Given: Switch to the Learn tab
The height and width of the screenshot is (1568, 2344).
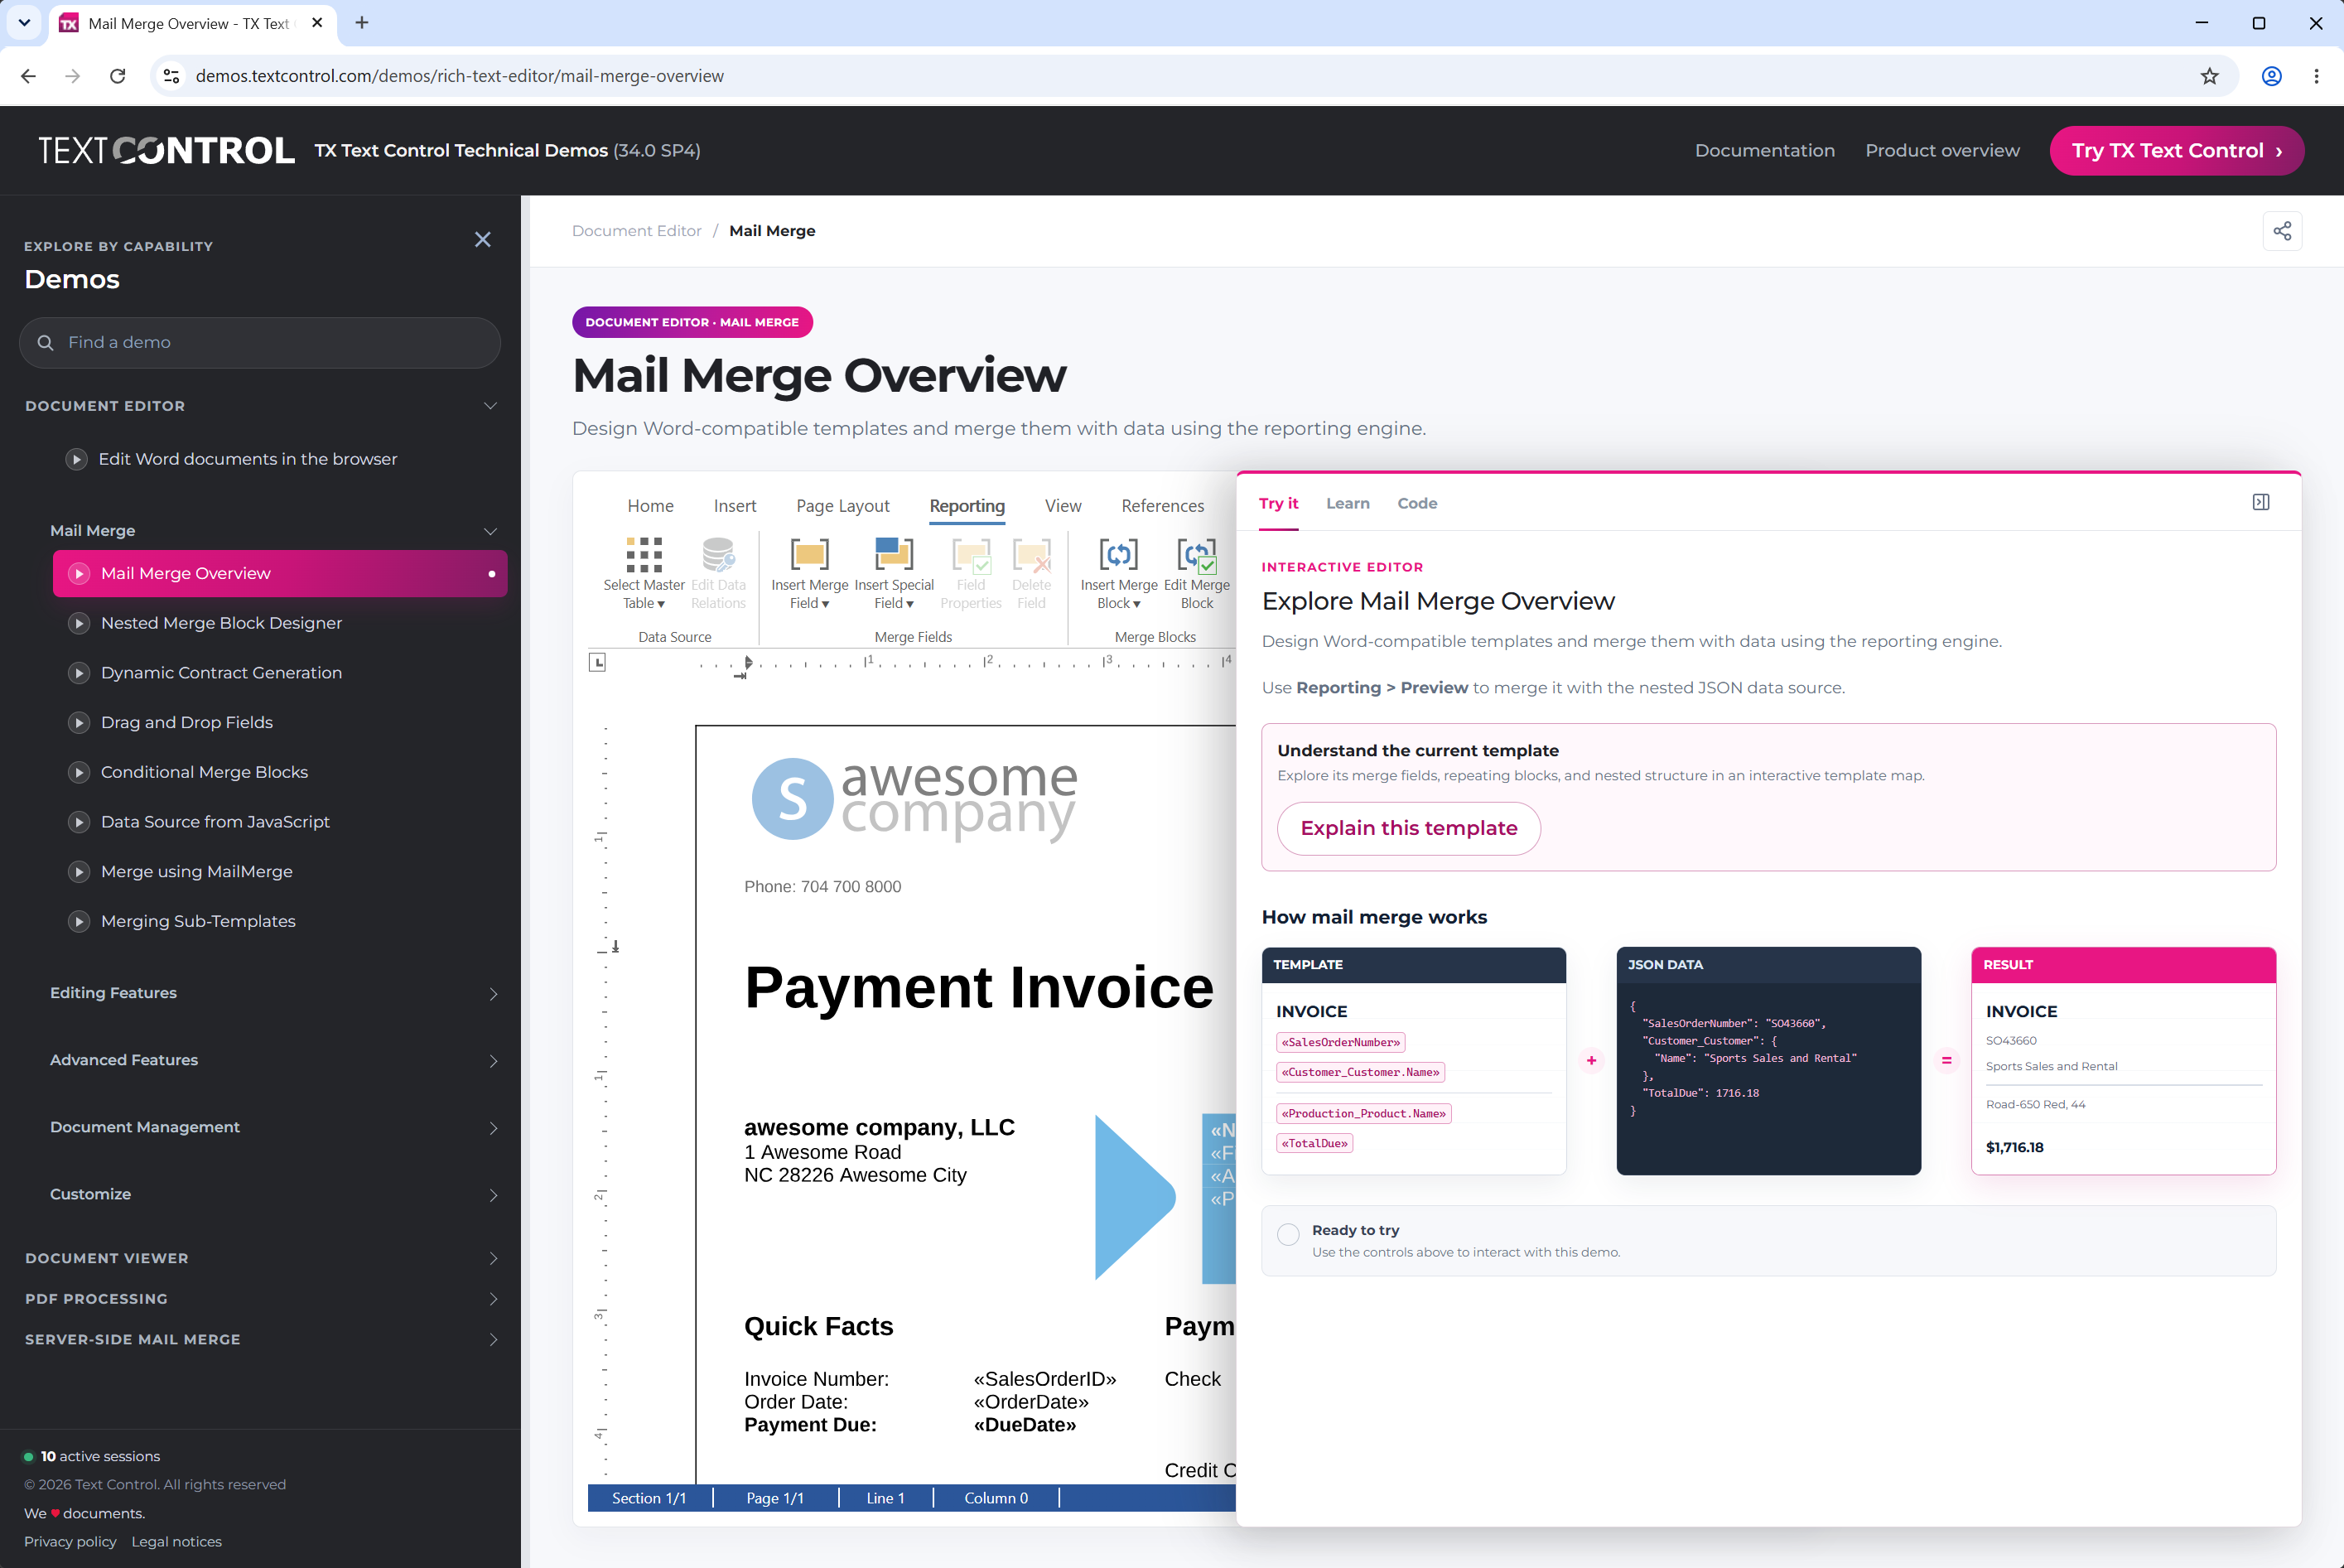Looking at the screenshot, I should coord(1348,503).
